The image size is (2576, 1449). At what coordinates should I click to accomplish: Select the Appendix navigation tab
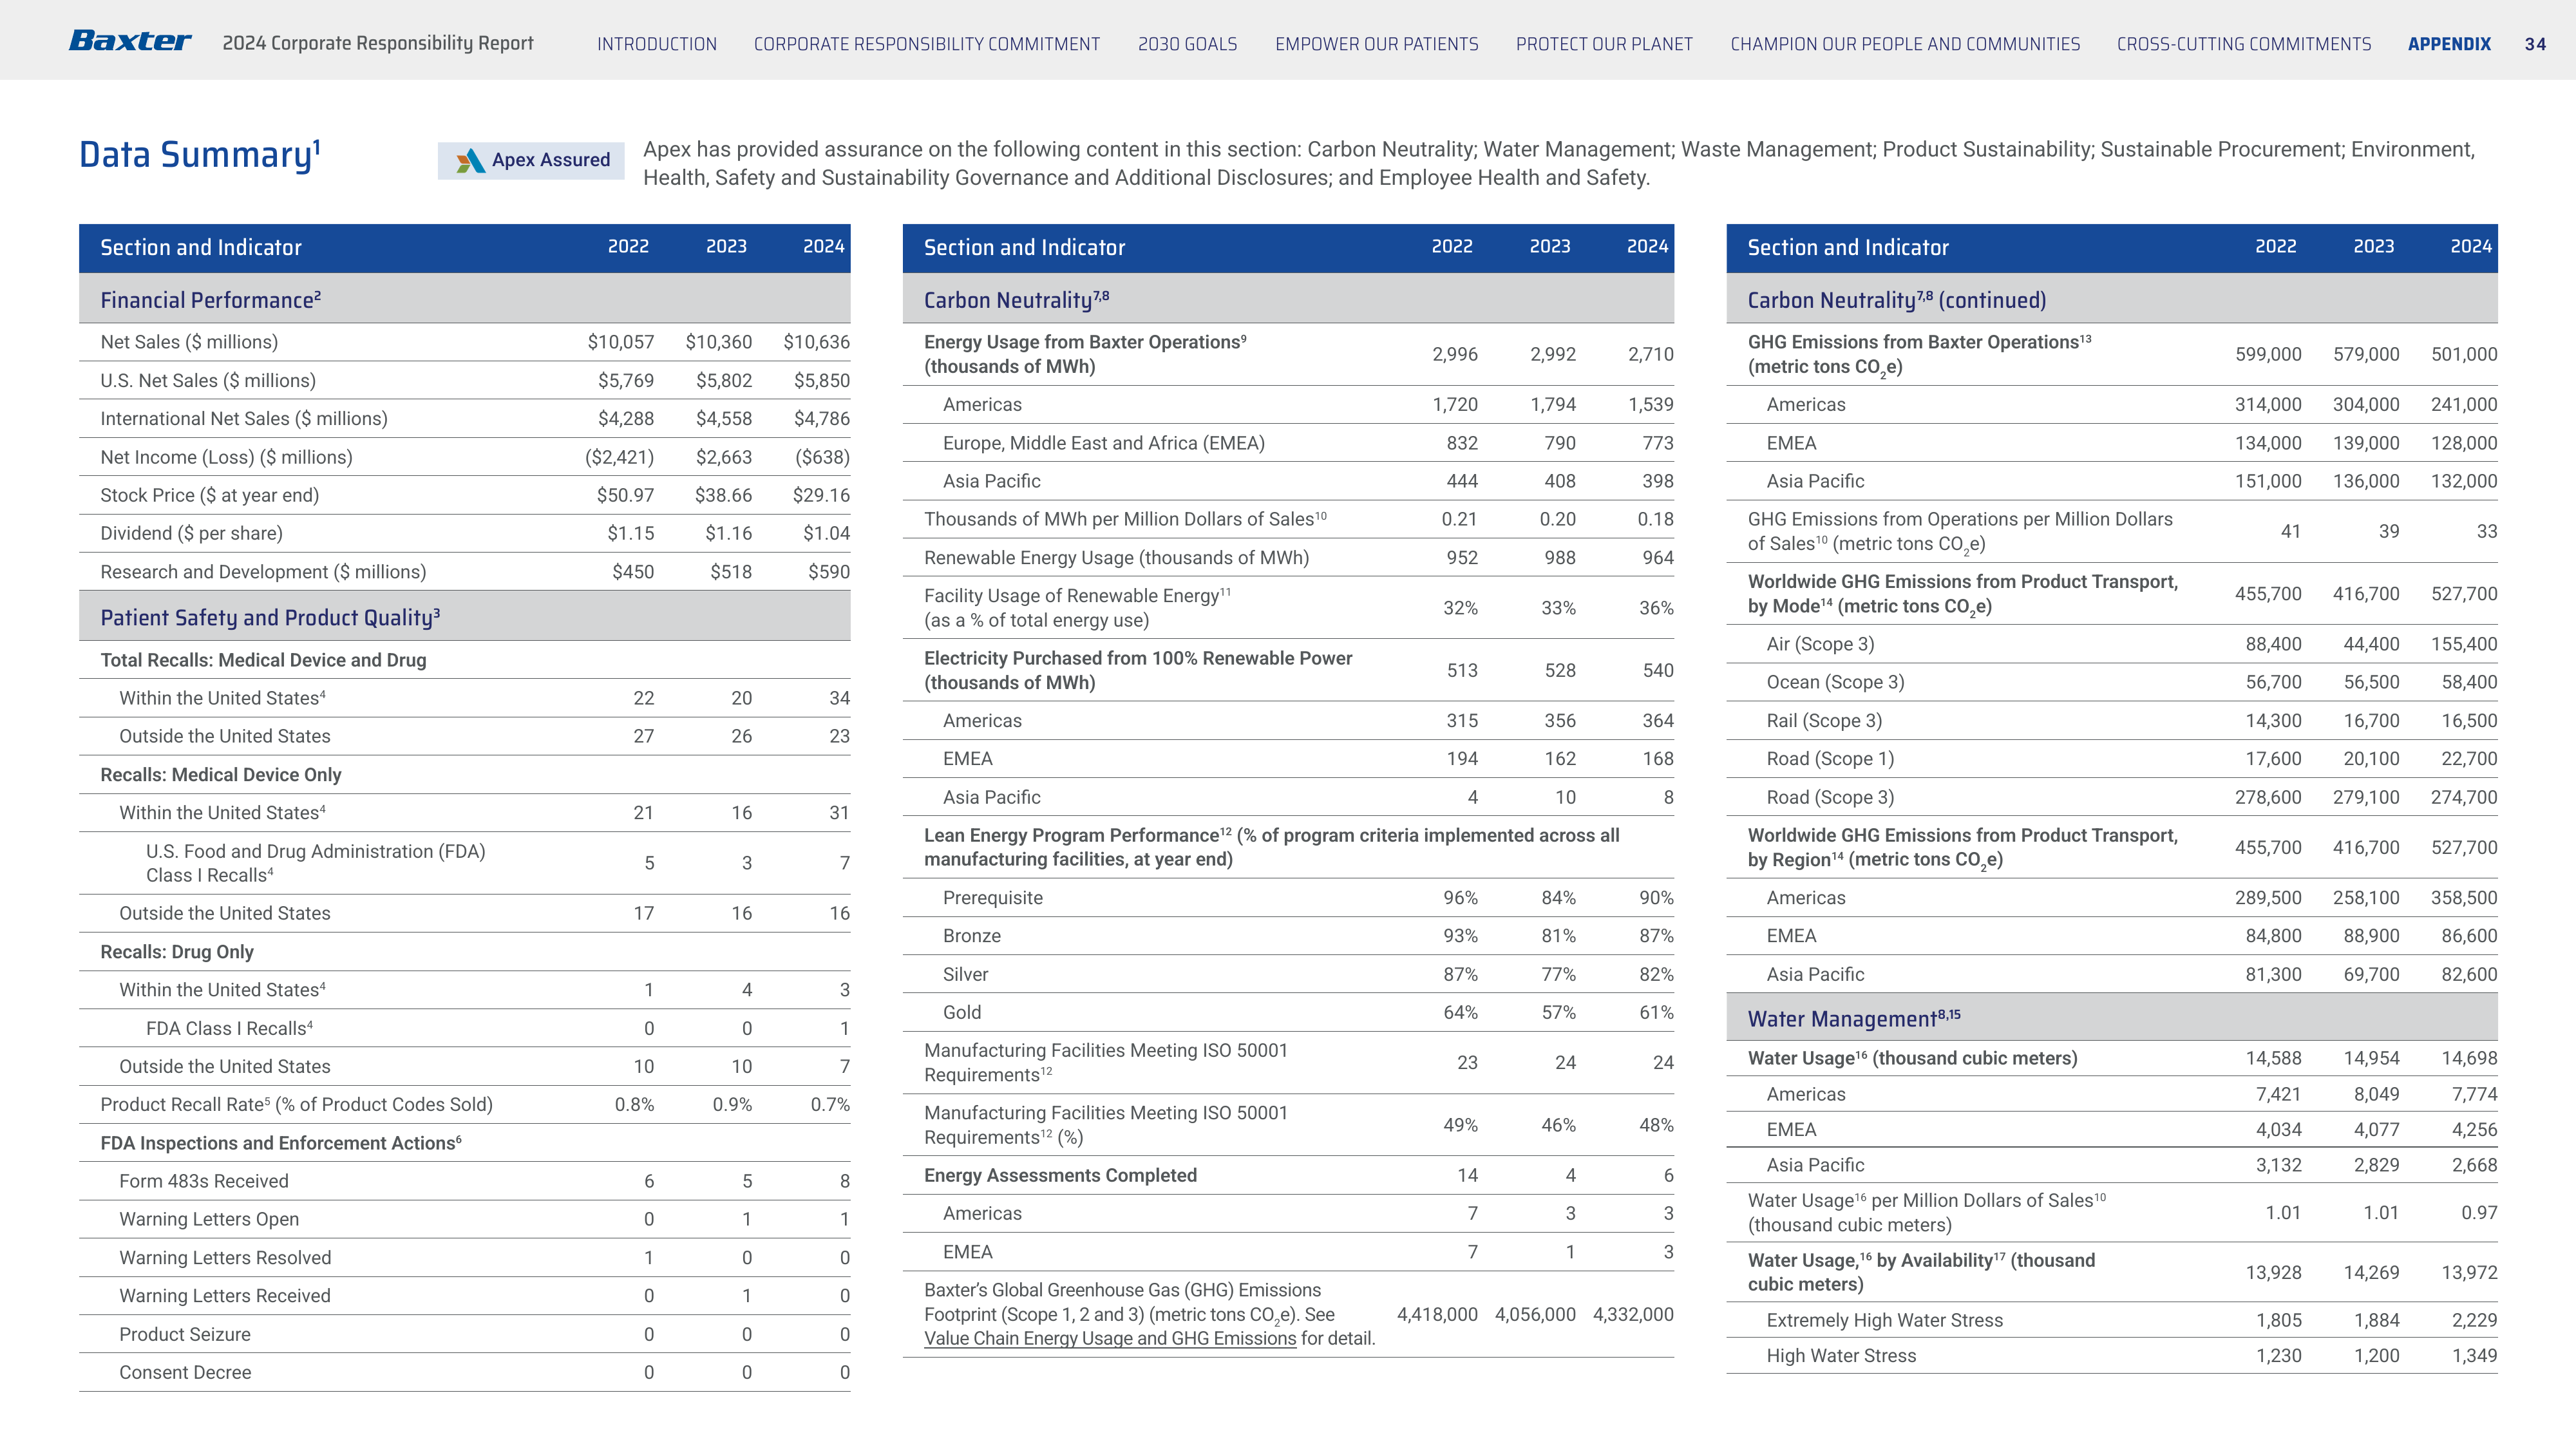(2449, 44)
